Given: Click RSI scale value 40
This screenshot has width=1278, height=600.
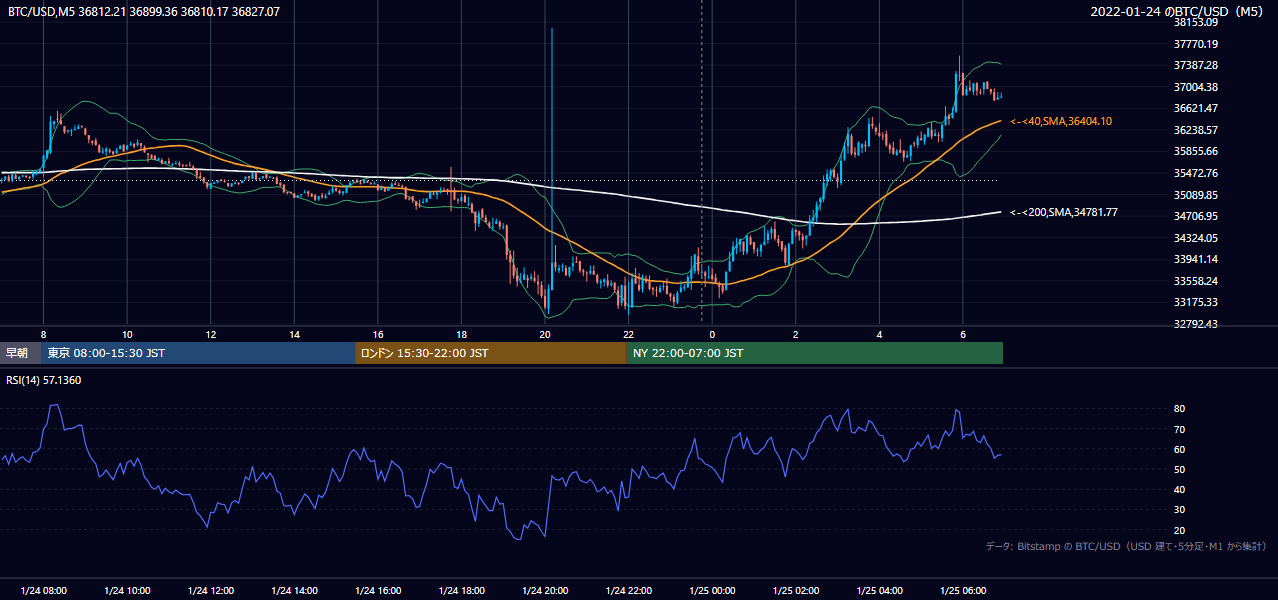Looking at the screenshot, I should pos(1180,489).
